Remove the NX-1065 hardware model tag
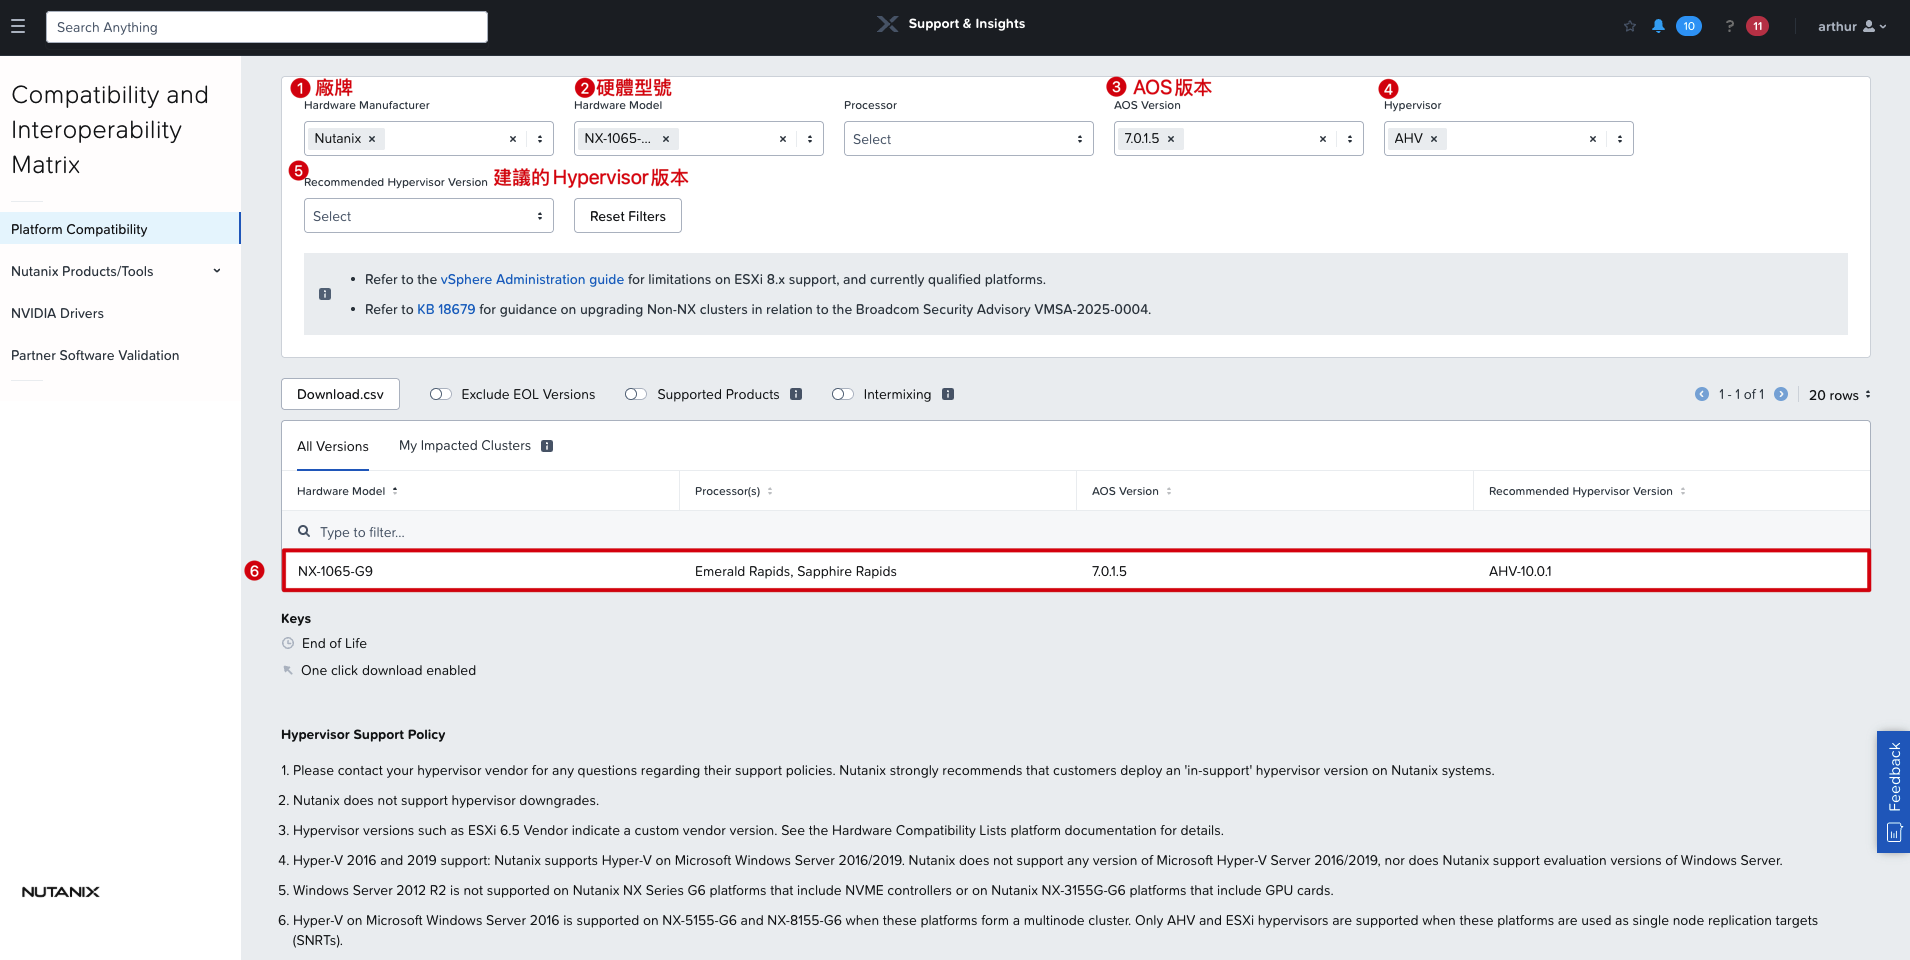 coord(666,139)
